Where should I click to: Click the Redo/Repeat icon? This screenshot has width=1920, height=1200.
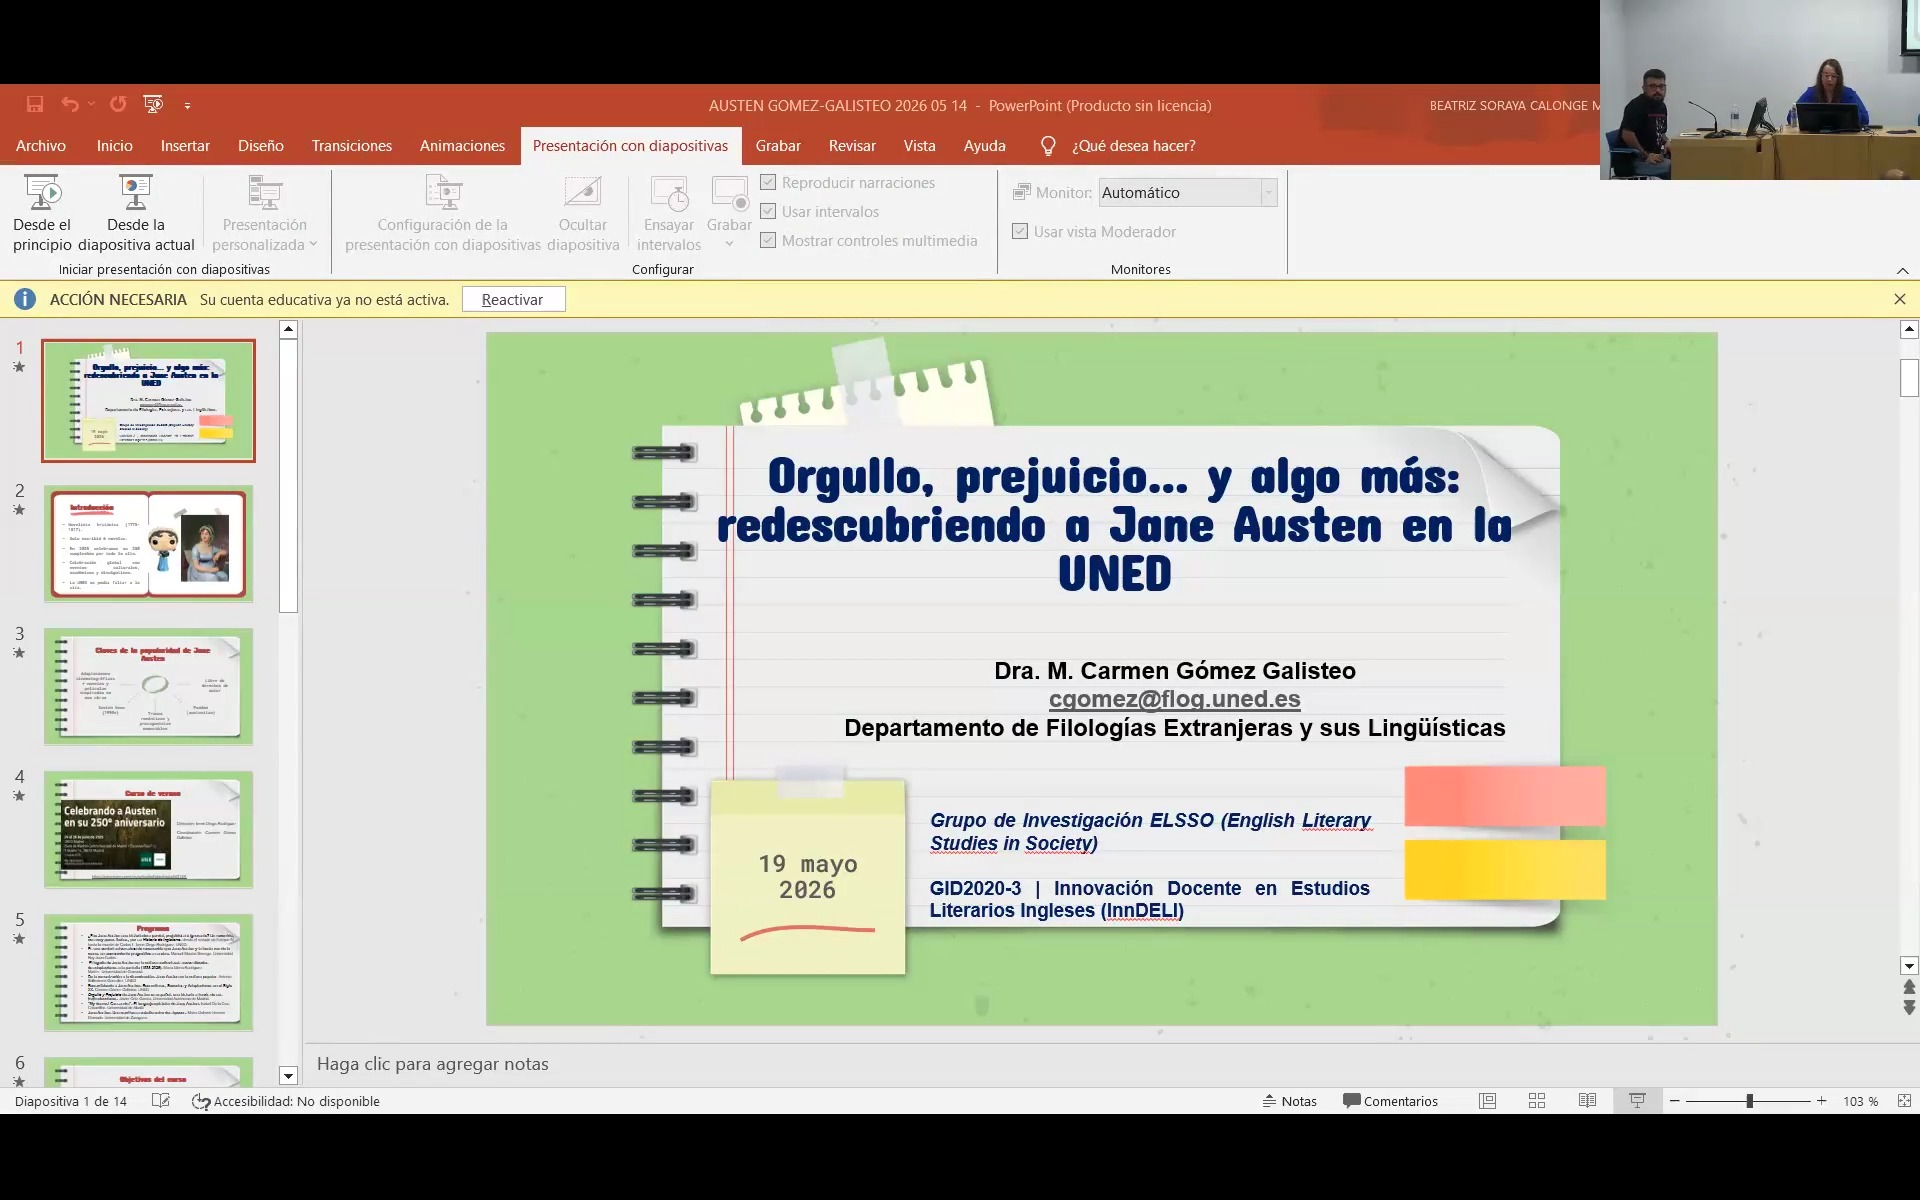point(118,104)
